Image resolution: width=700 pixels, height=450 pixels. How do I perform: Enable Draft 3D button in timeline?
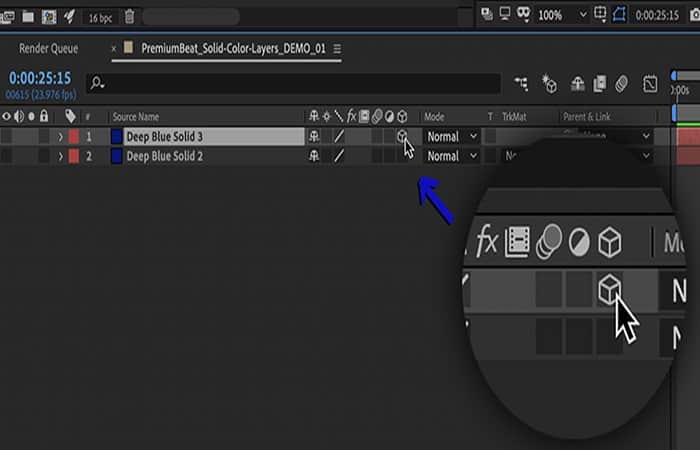[549, 83]
